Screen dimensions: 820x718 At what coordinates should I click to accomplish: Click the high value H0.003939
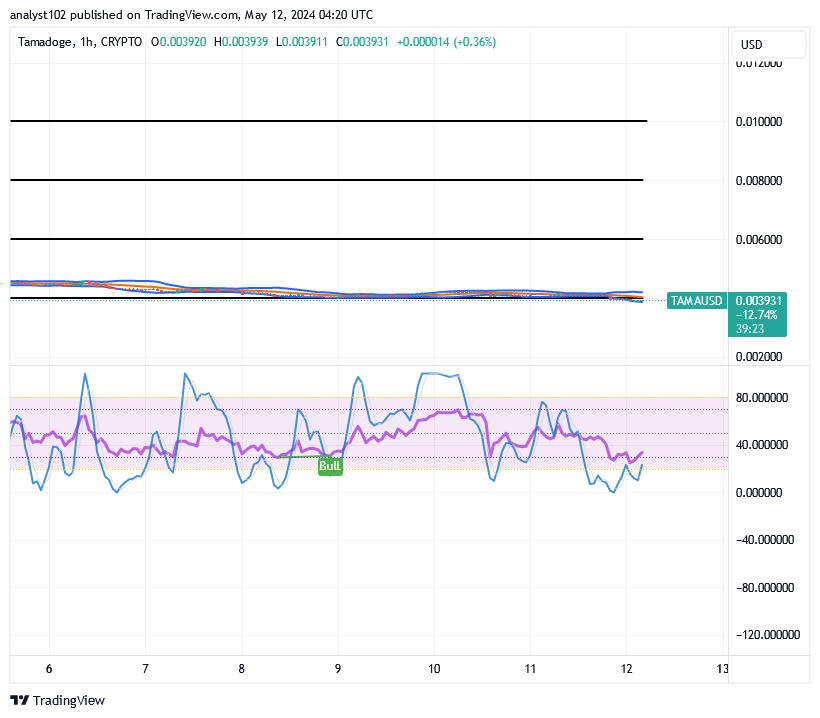(x=241, y=42)
